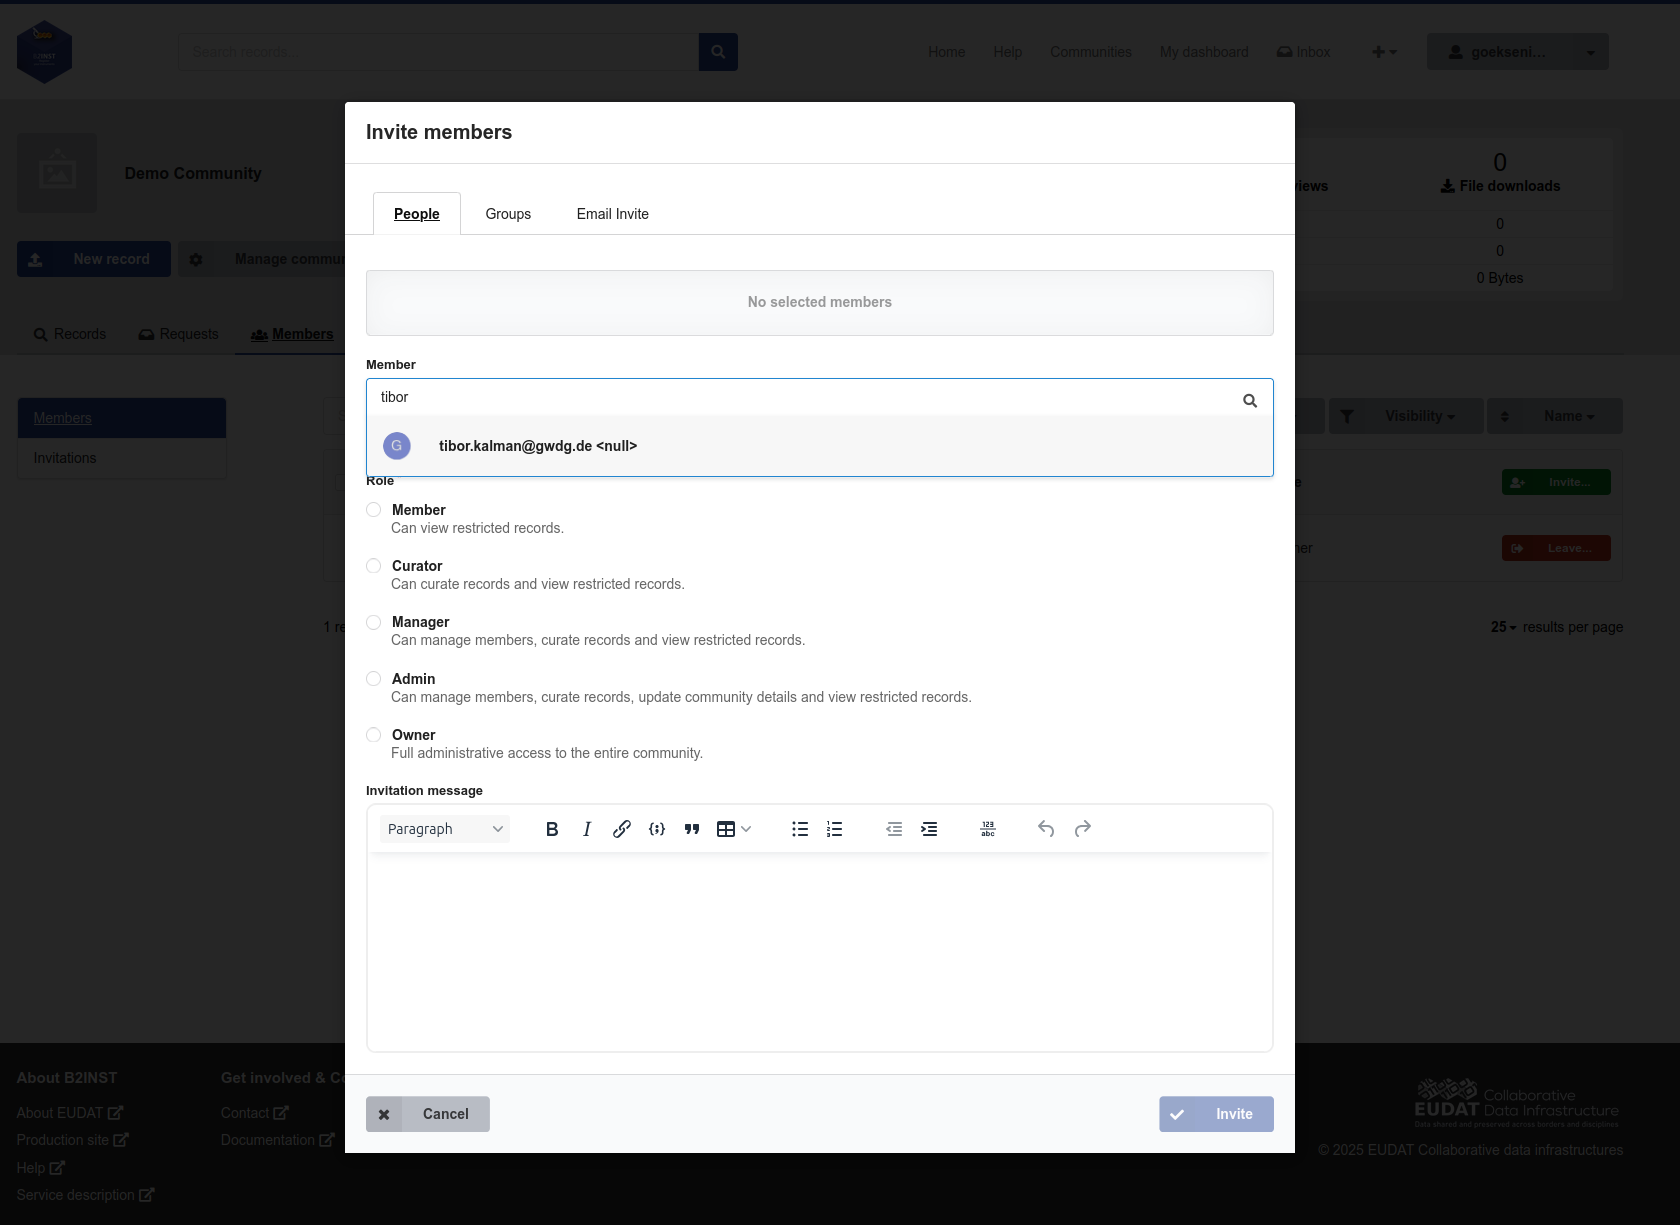This screenshot has width=1680, height=1225.
Task: Toggle italic formatting in invitation editor
Action: [x=587, y=829]
